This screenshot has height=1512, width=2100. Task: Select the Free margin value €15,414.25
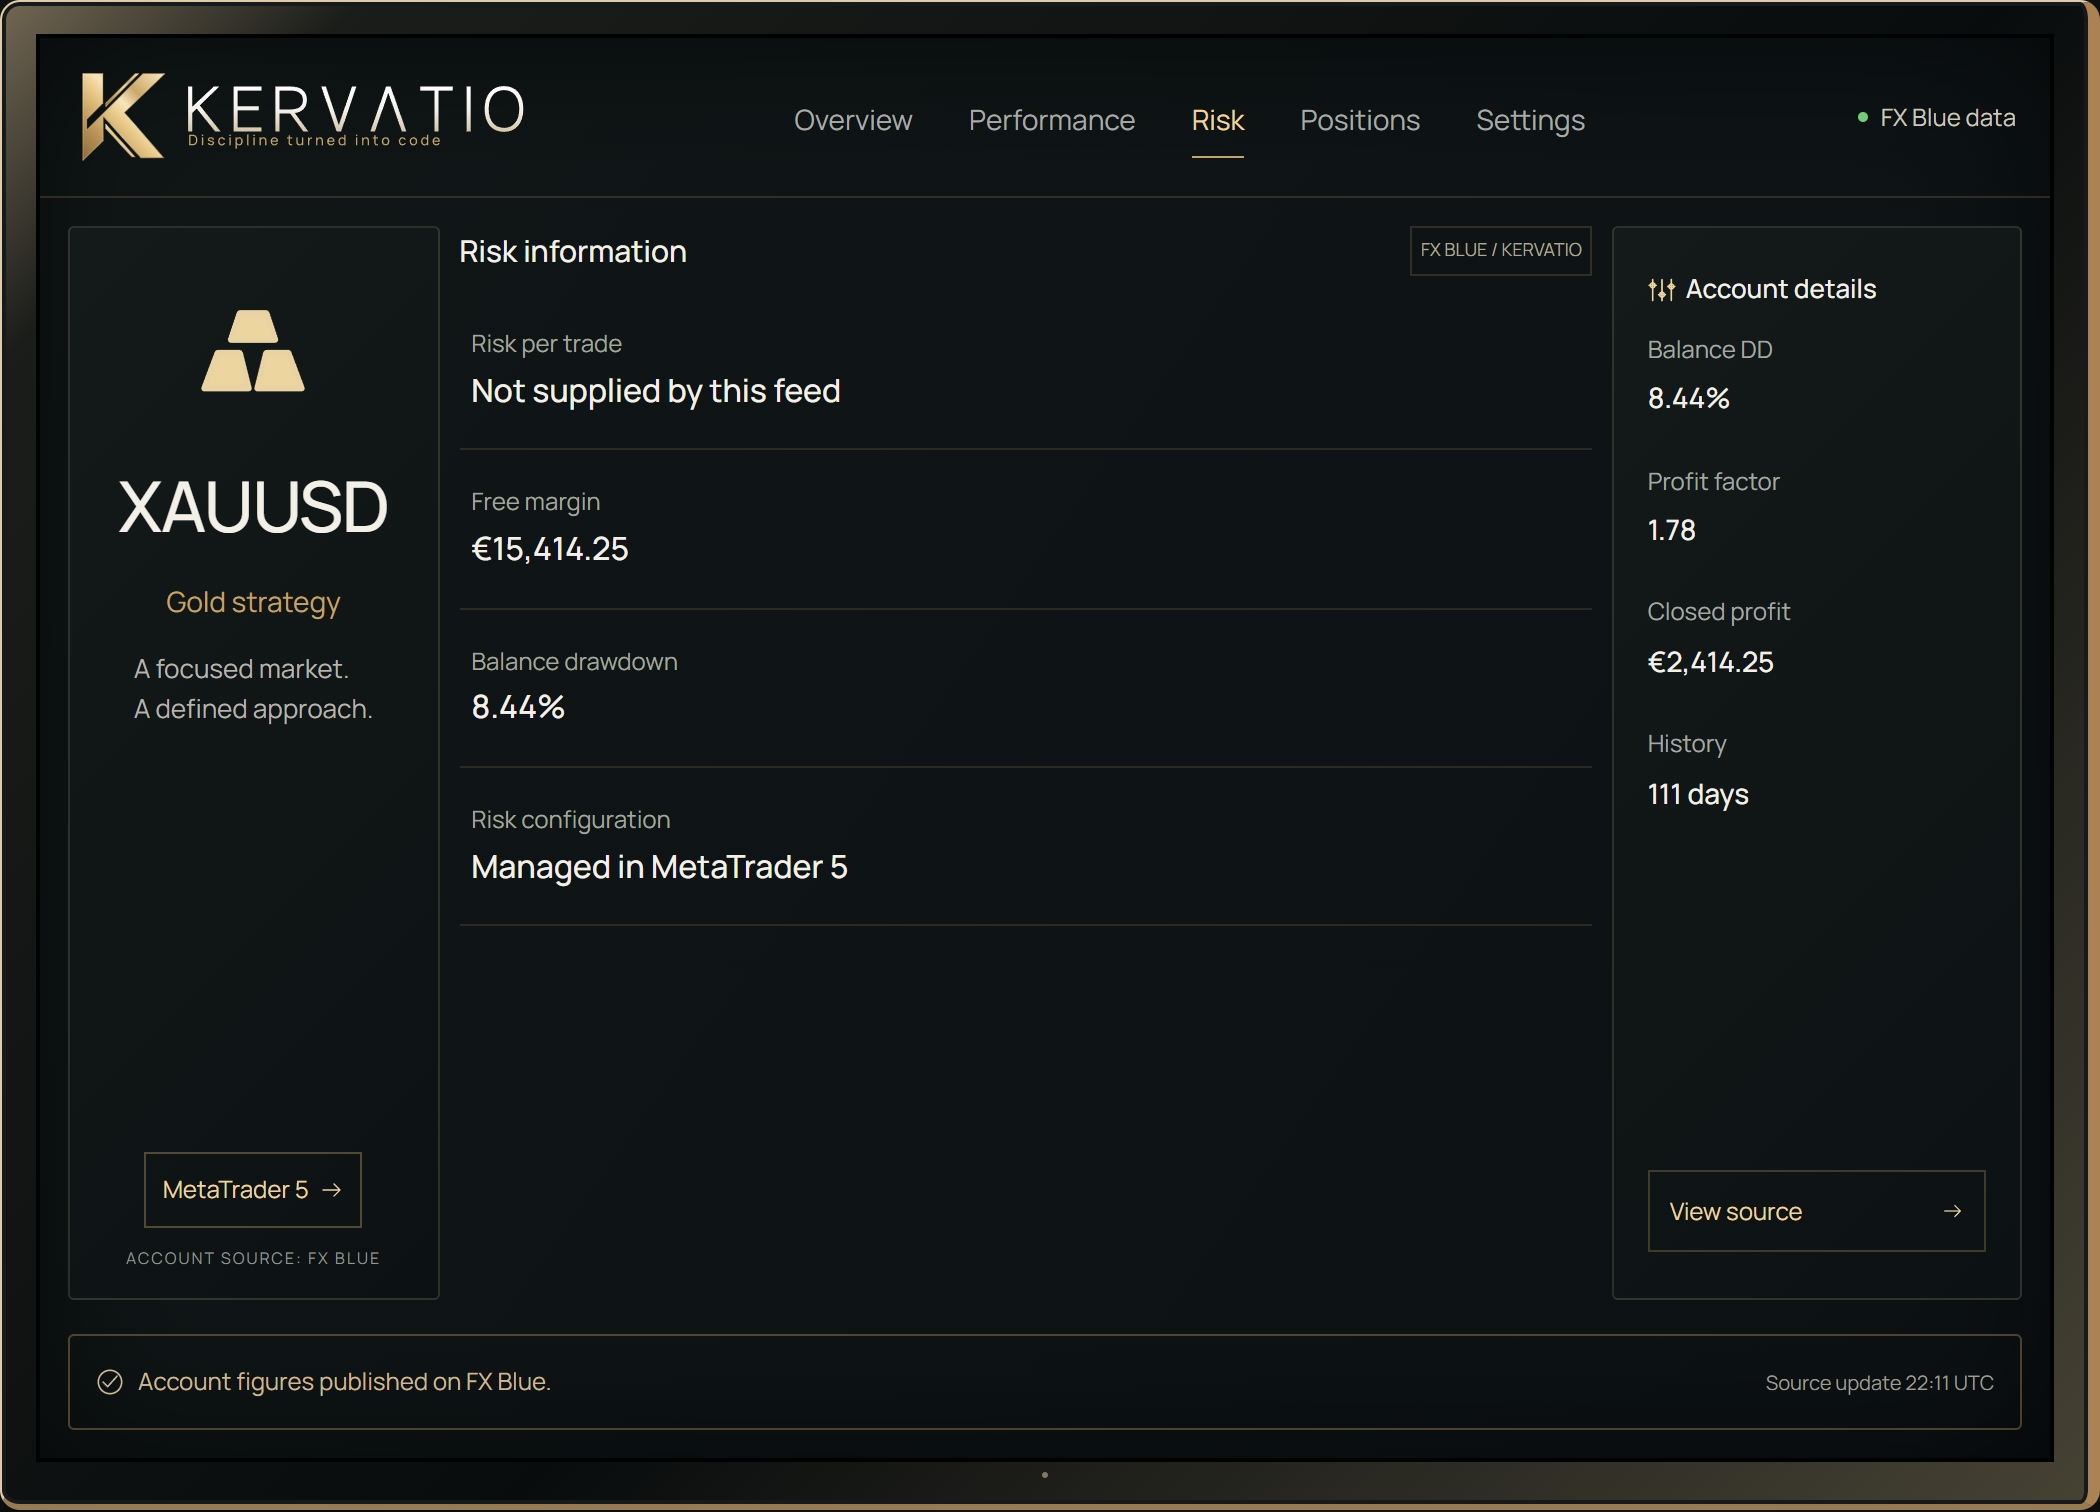[x=550, y=549]
